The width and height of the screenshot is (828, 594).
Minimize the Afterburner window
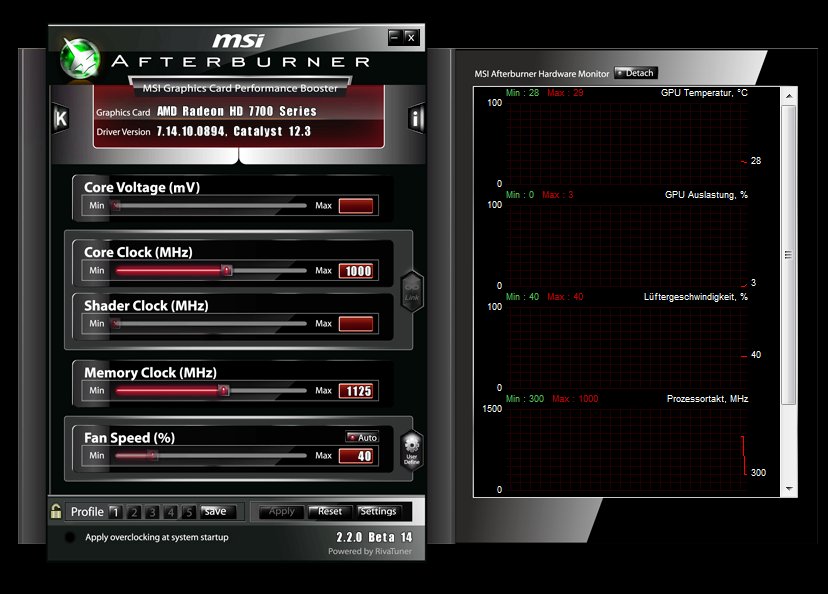[395, 37]
